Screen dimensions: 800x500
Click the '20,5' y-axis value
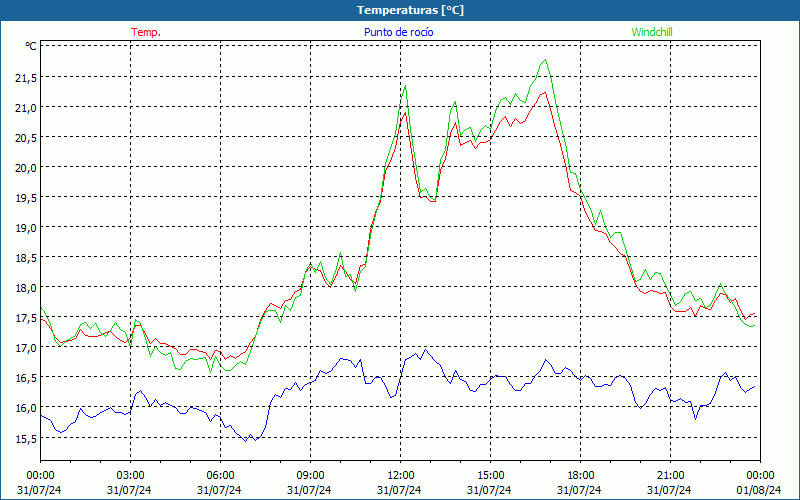coord(26,137)
